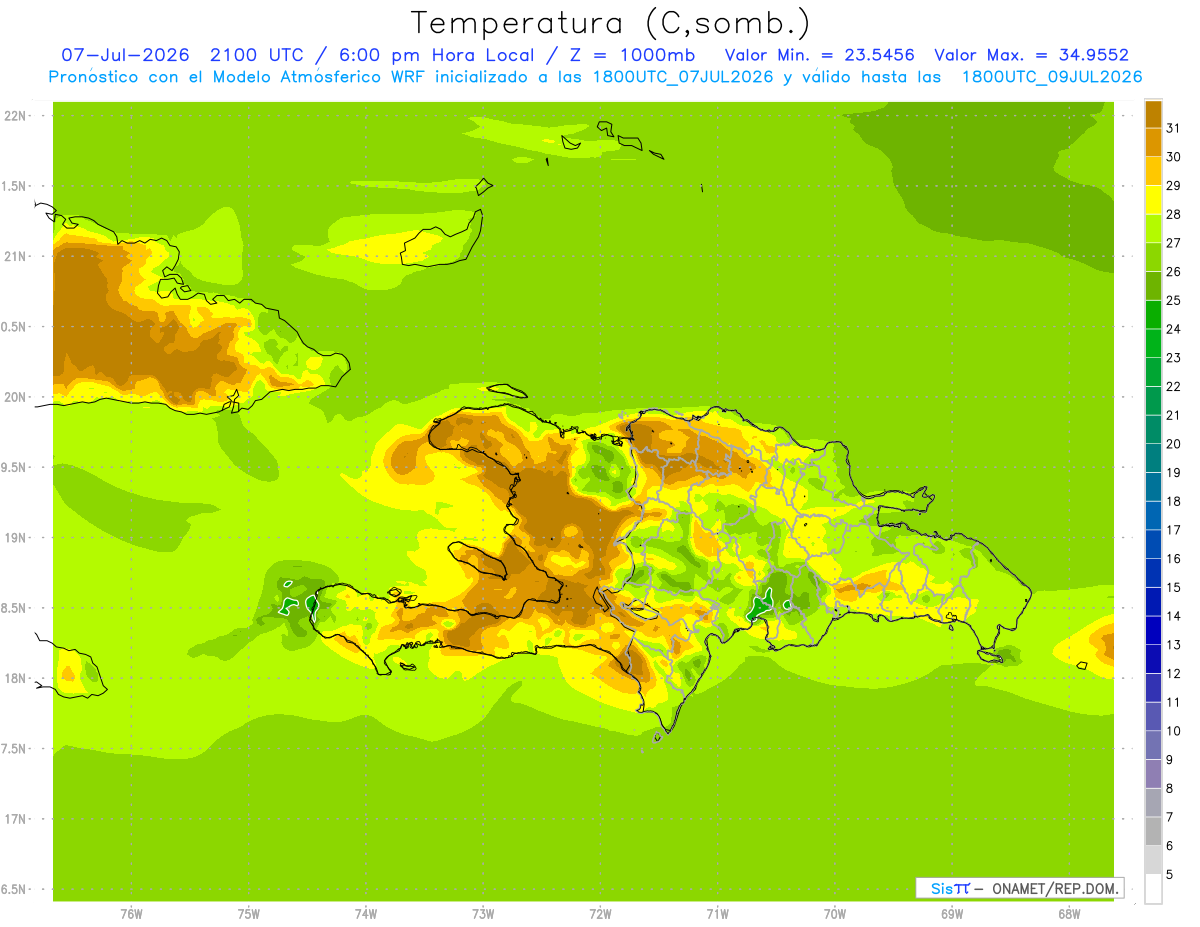The width and height of the screenshot is (1200, 927).
Task: Click the colorbar value label '15'
Action: (1174, 588)
